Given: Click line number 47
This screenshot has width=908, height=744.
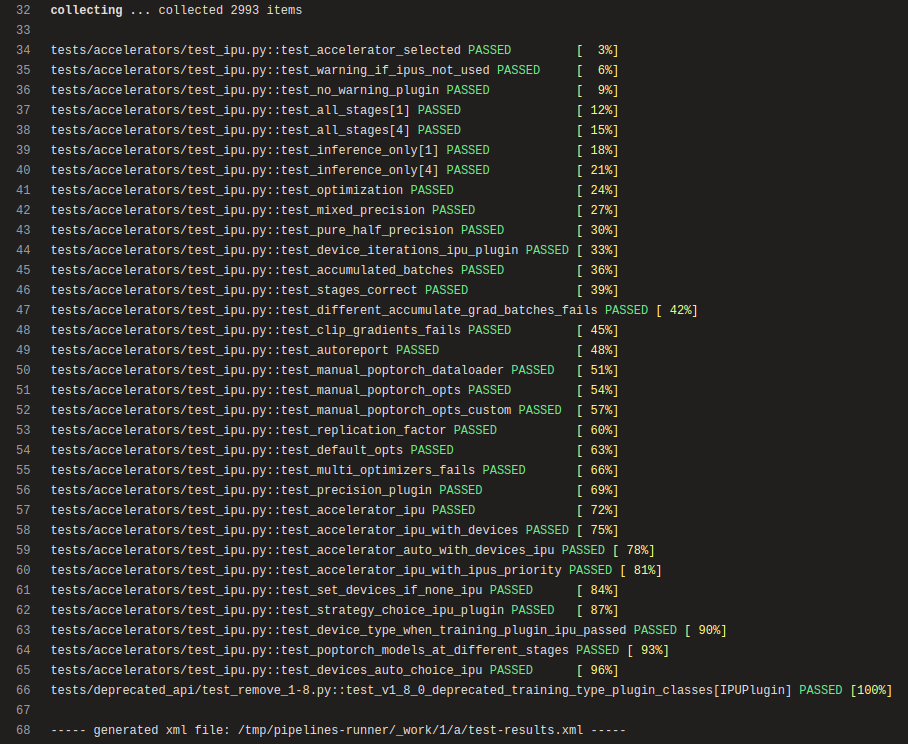Looking at the screenshot, I should (23, 310).
